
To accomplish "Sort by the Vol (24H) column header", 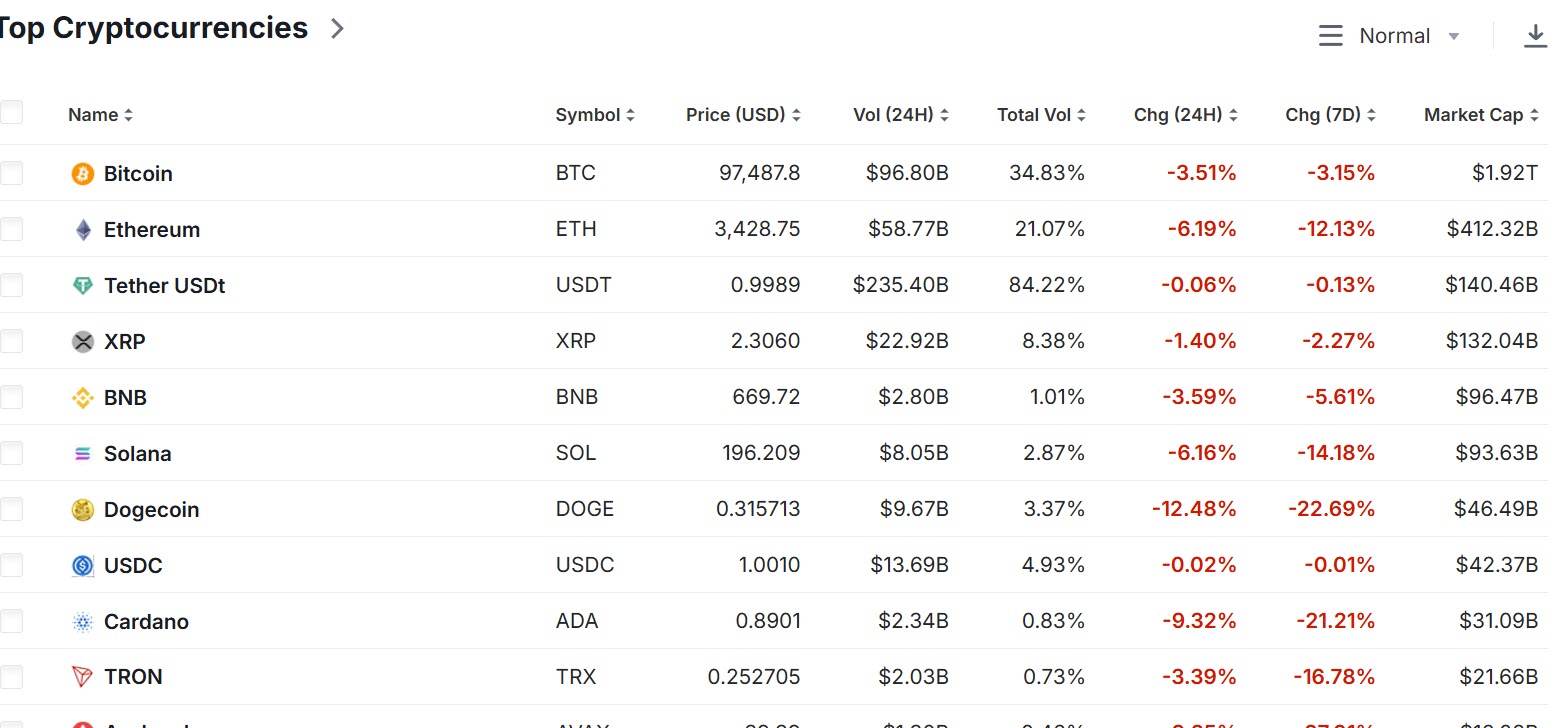I will click(901, 115).
